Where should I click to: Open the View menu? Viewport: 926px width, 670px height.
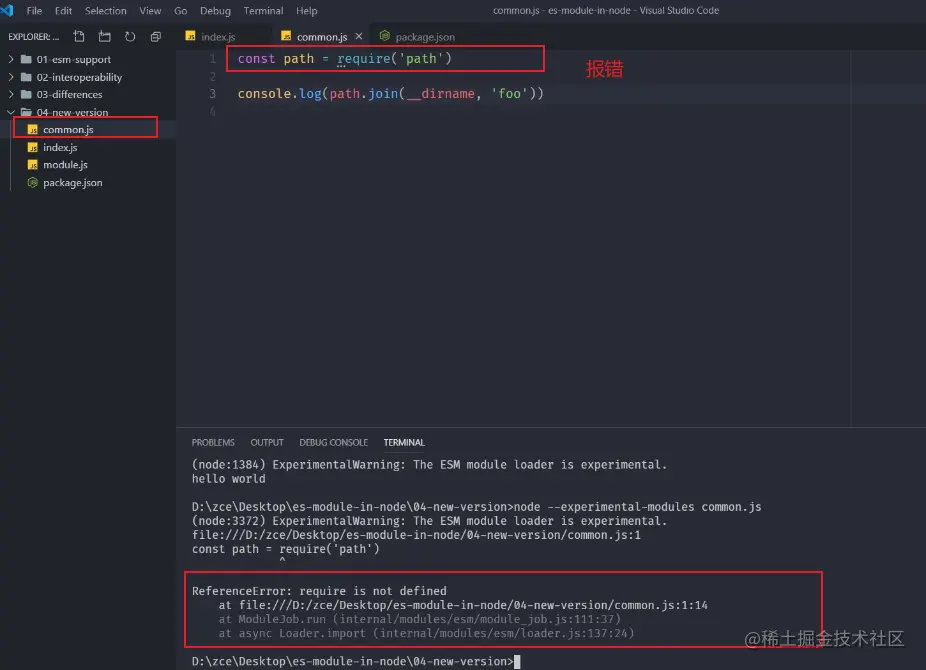[x=150, y=11]
